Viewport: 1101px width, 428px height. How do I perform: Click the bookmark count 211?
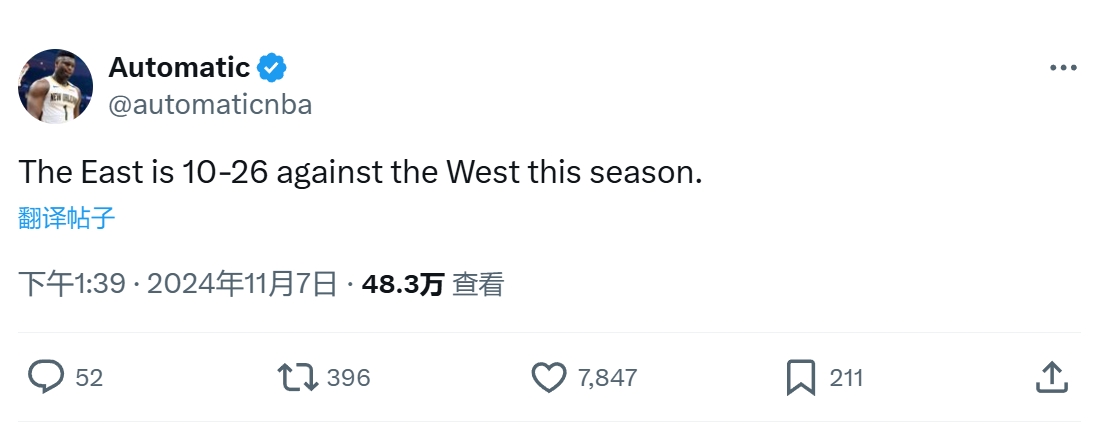pos(846,378)
